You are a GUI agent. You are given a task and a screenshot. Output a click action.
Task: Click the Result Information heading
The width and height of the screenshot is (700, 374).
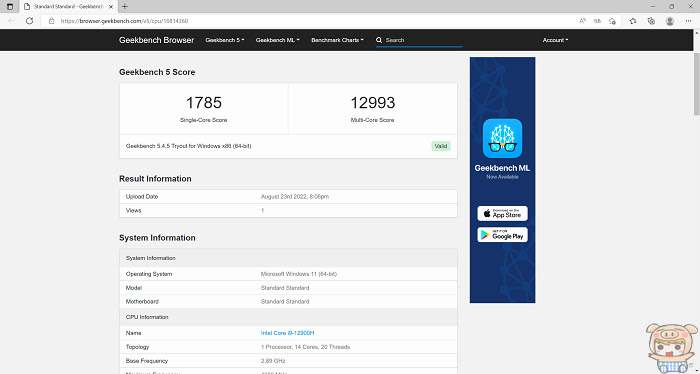tap(155, 179)
